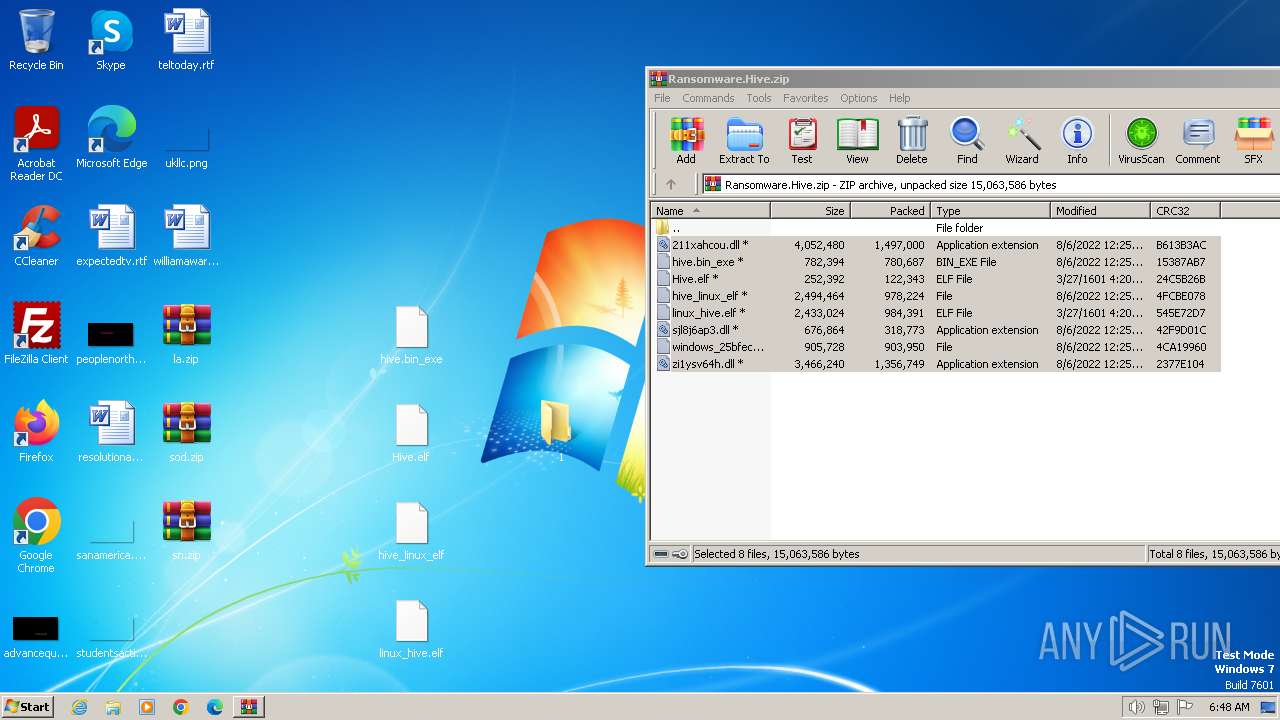The height and width of the screenshot is (720, 1280).
Task: Open the Find magnifier tool
Action: 967,140
